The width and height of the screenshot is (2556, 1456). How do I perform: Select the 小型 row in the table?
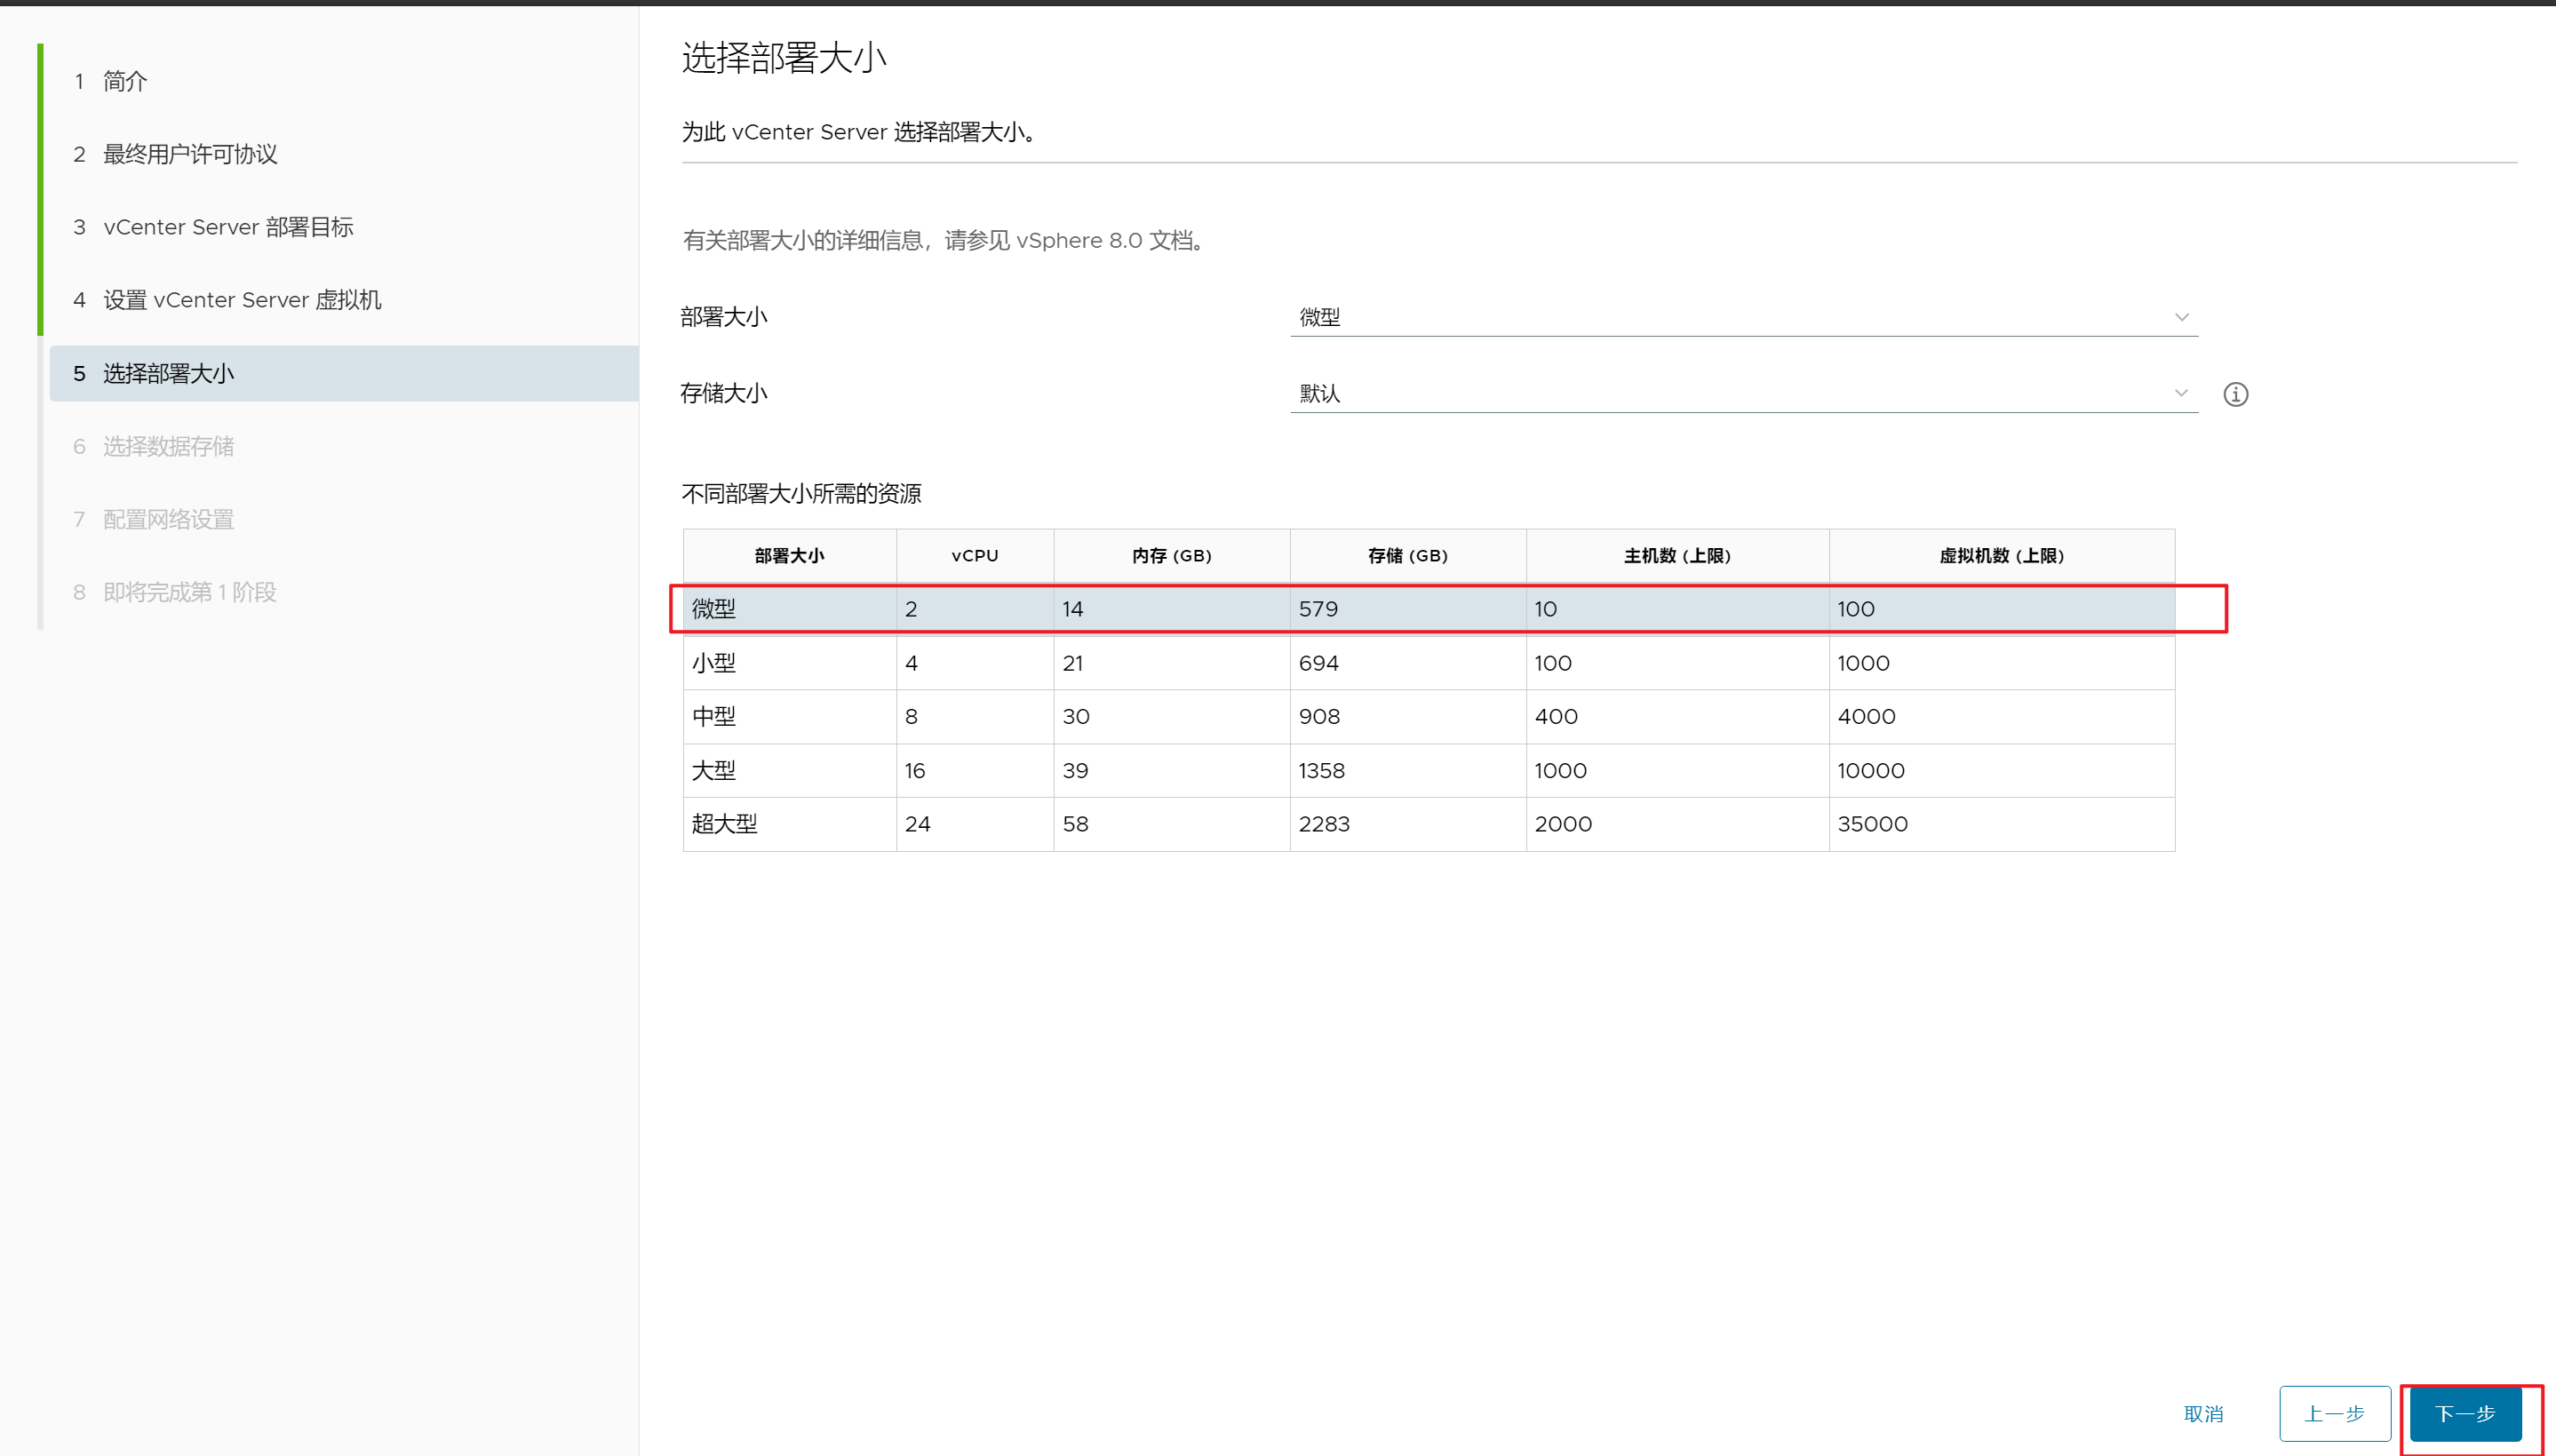coord(1428,663)
